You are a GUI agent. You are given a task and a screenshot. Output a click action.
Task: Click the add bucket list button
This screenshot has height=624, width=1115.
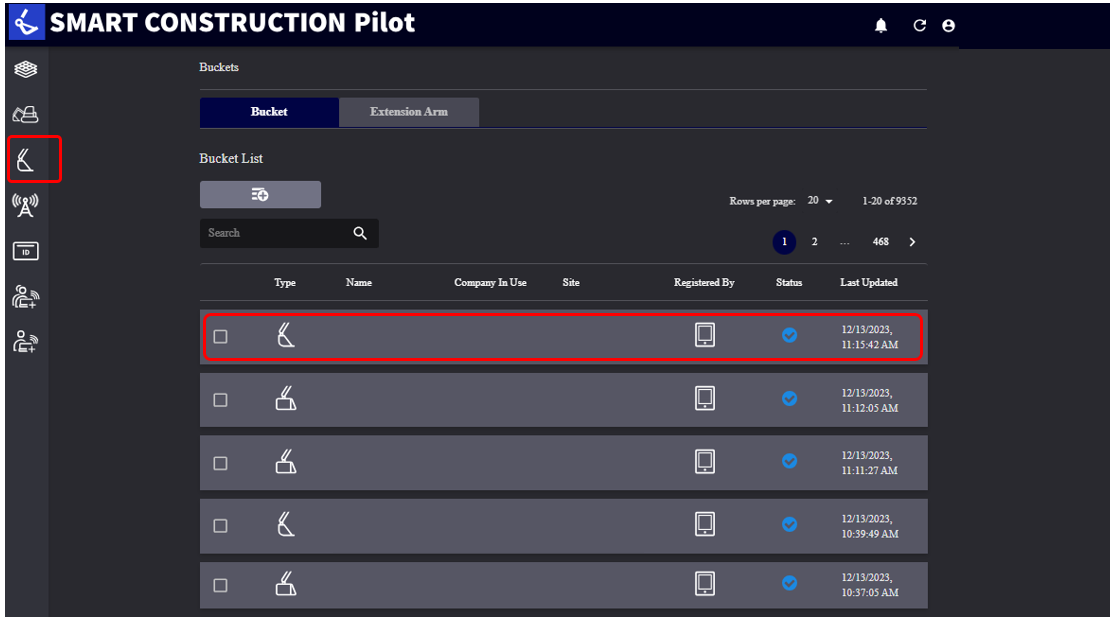pyautogui.click(x=260, y=195)
